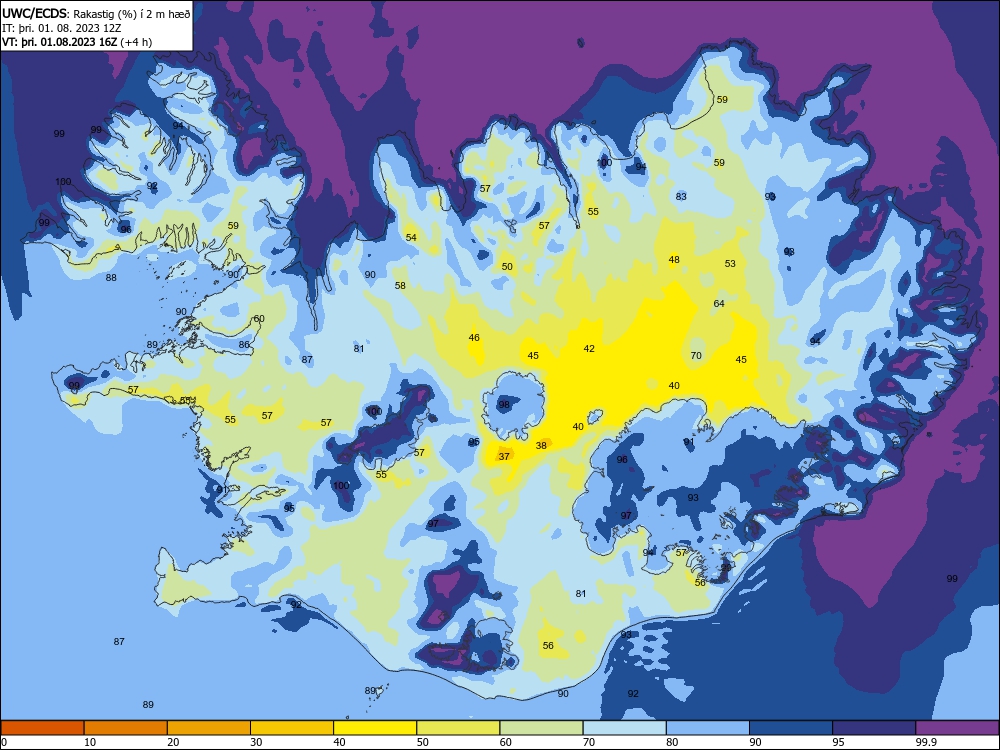
Task: Click the 0–10% dark orange legend swatch
Action: tap(42, 728)
